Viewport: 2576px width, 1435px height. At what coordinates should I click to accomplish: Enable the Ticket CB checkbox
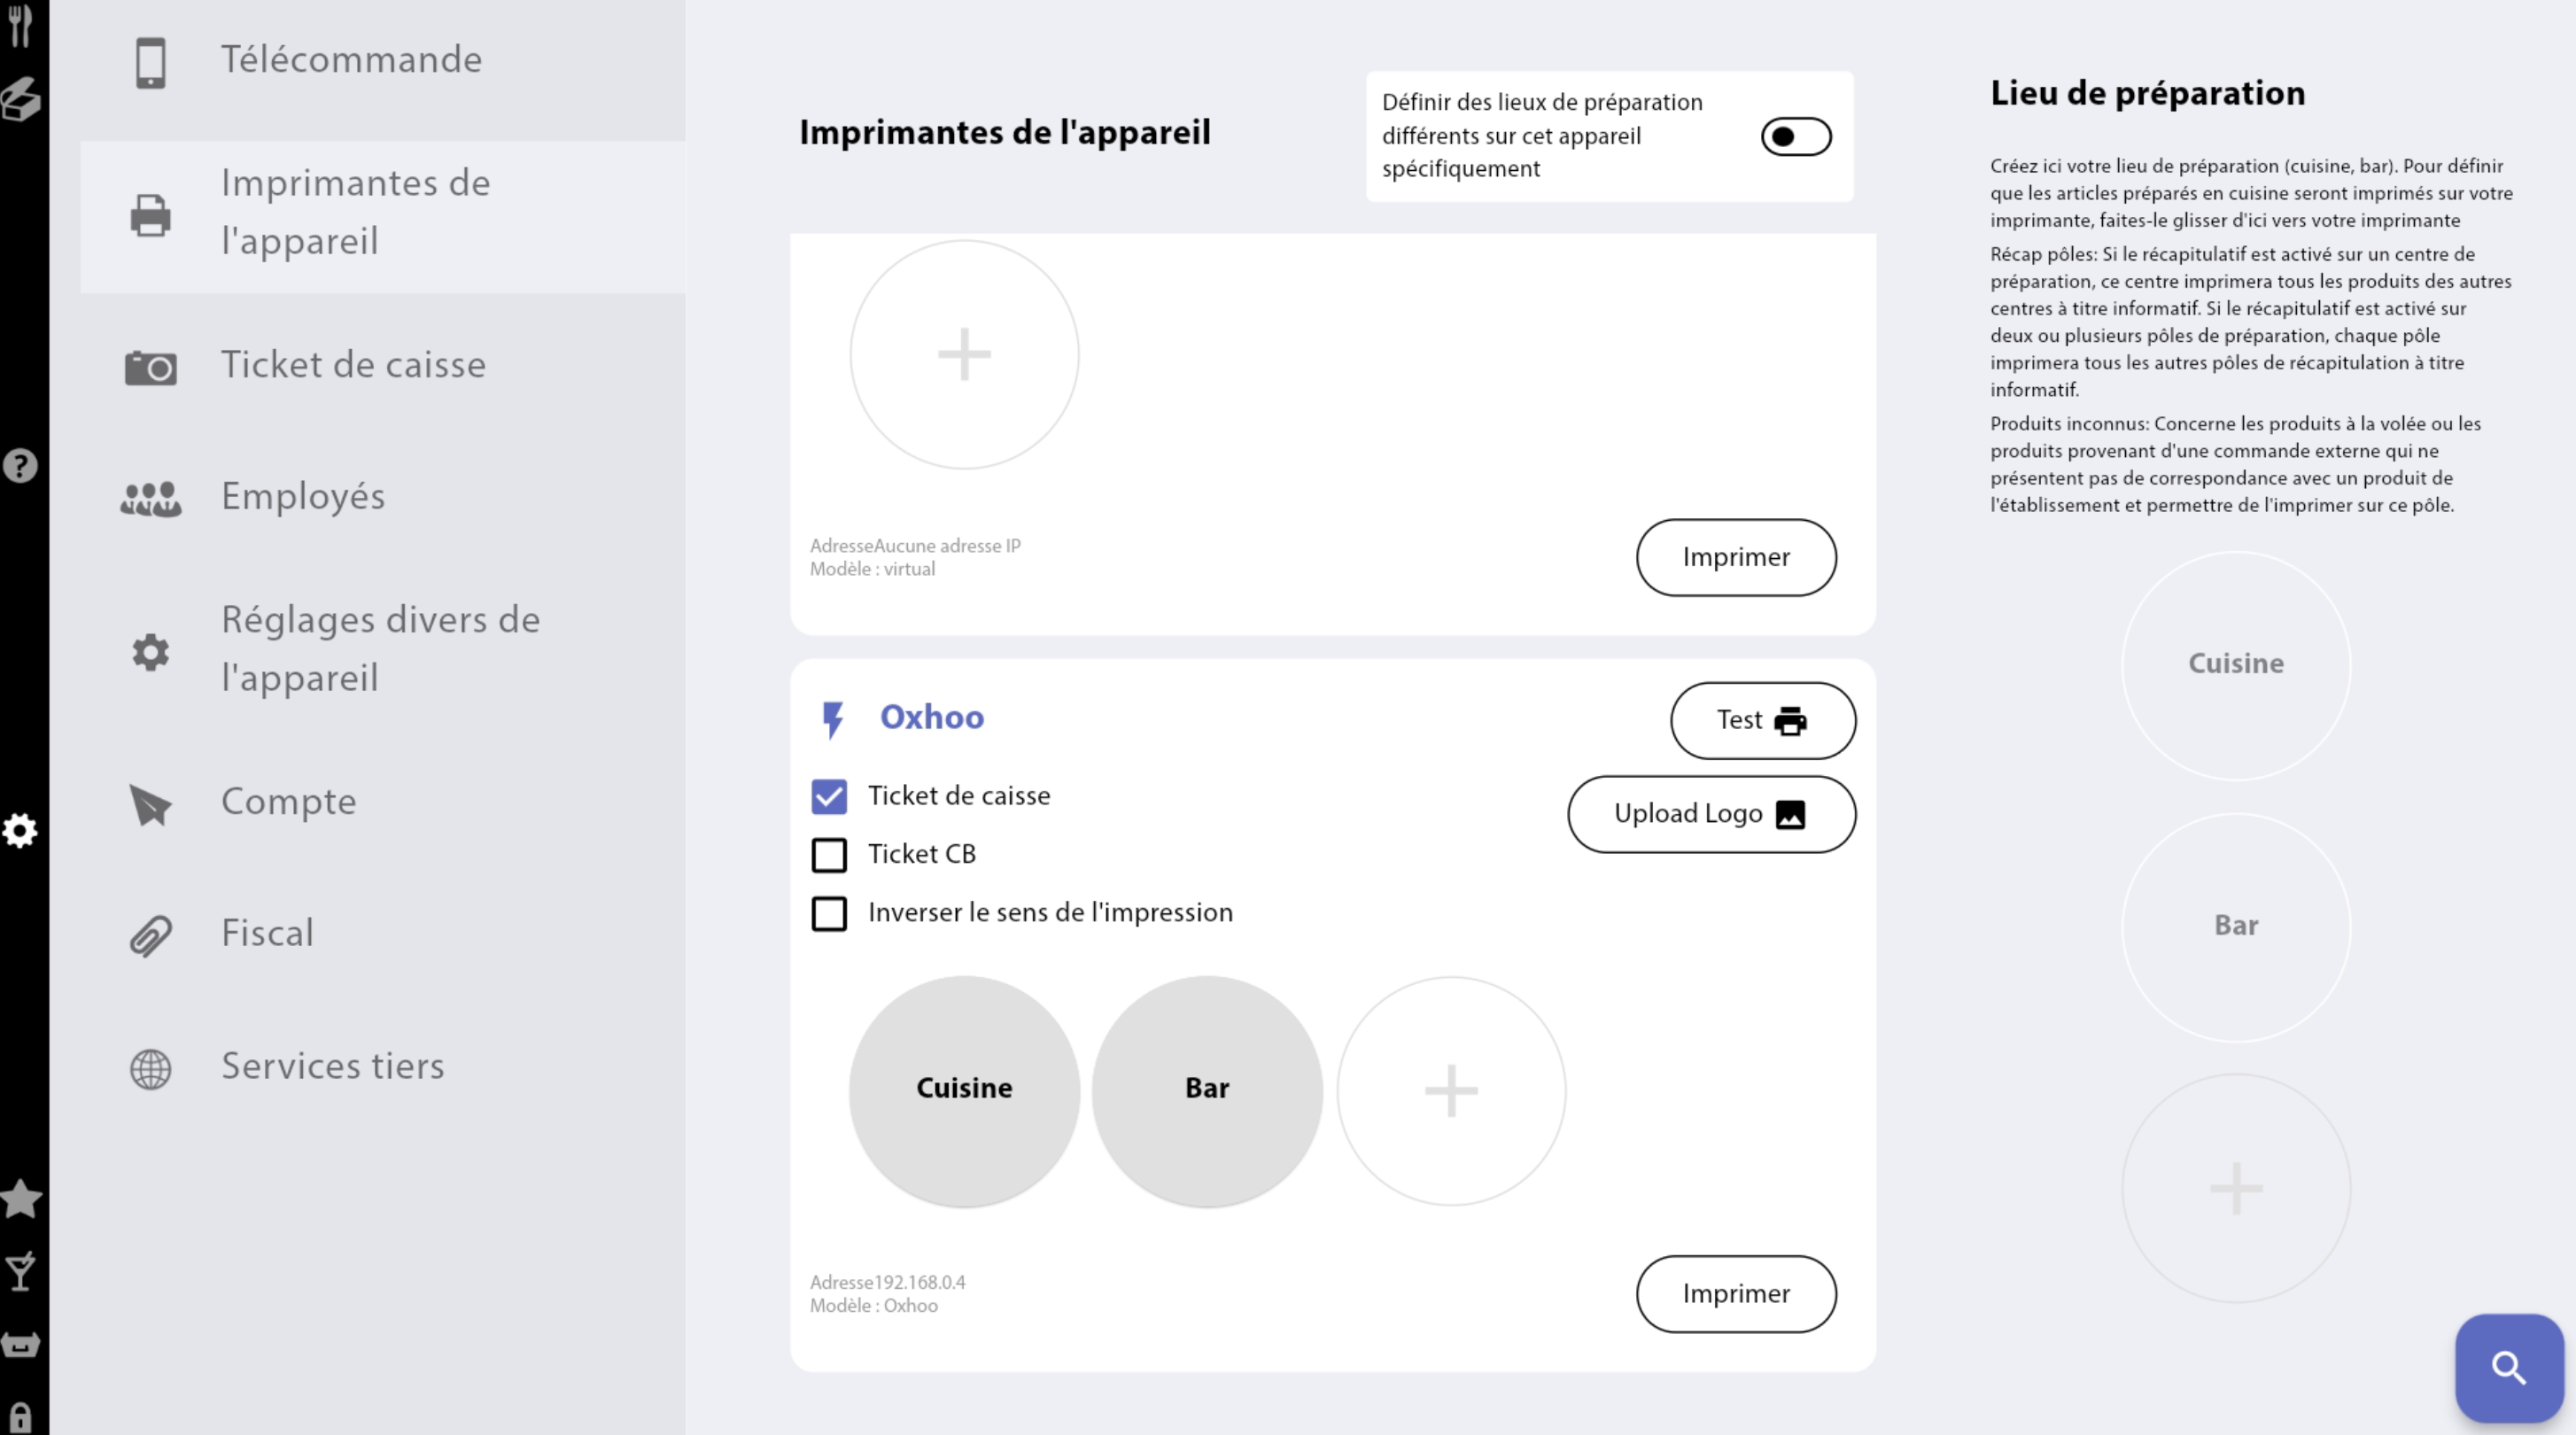pyautogui.click(x=829, y=855)
